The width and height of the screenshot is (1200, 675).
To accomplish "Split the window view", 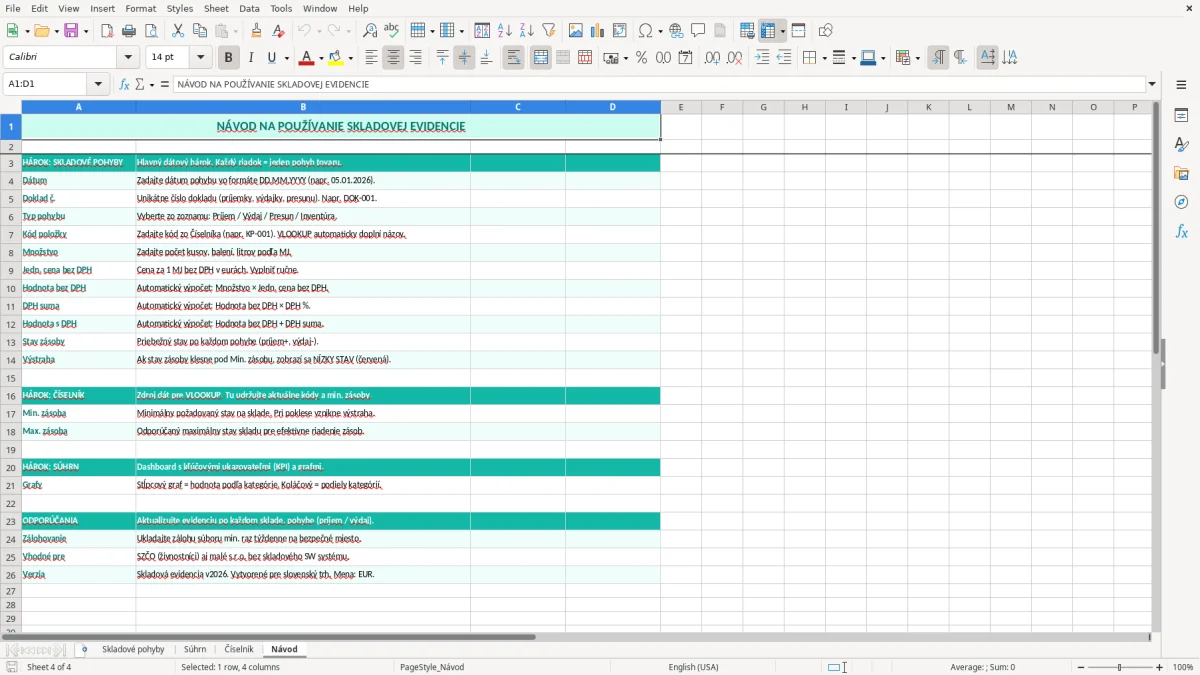I will [x=799, y=31].
